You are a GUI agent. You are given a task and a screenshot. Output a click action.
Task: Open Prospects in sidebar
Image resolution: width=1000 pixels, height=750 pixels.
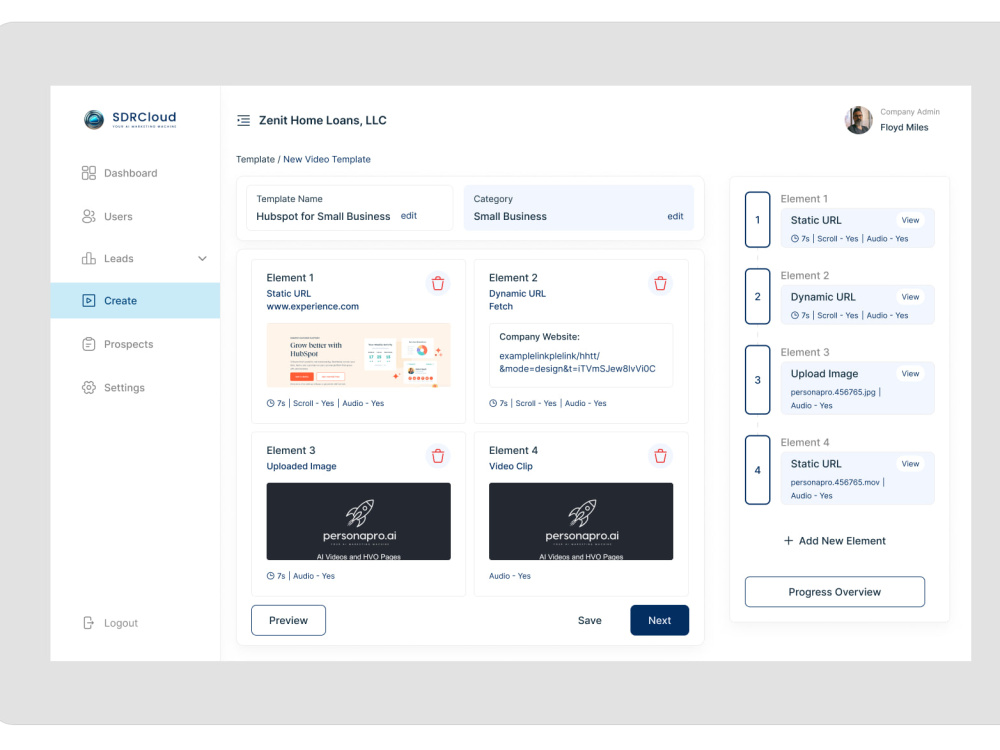[x=135, y=344]
